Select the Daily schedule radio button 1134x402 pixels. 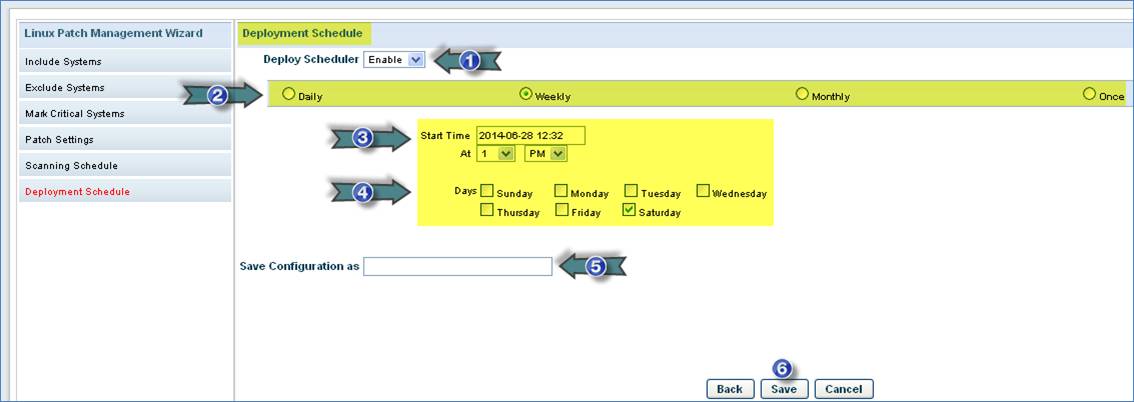(x=289, y=94)
